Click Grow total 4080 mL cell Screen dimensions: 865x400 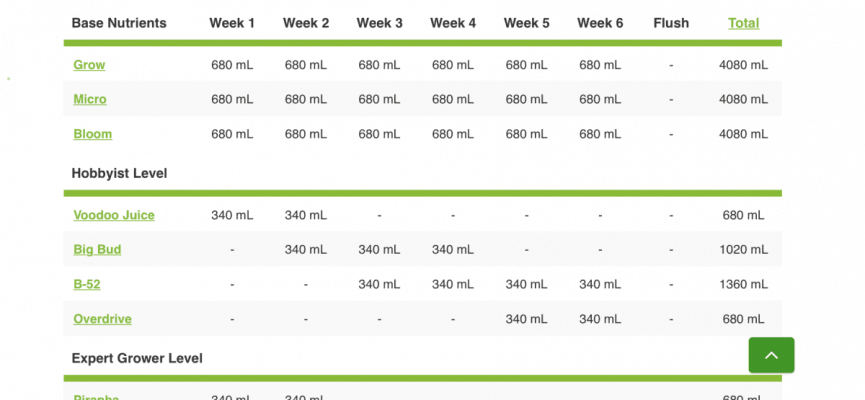point(743,65)
